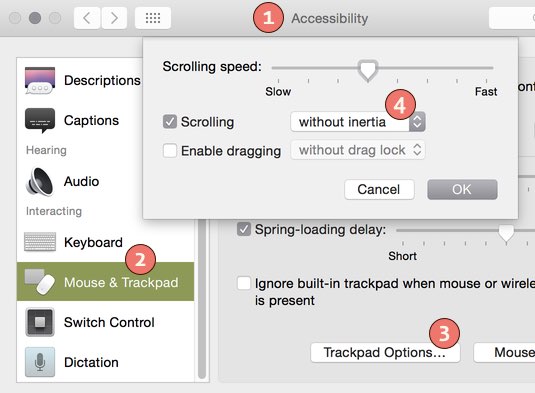
Task: Click the Scrolling speed slider thumb
Action: [x=368, y=71]
